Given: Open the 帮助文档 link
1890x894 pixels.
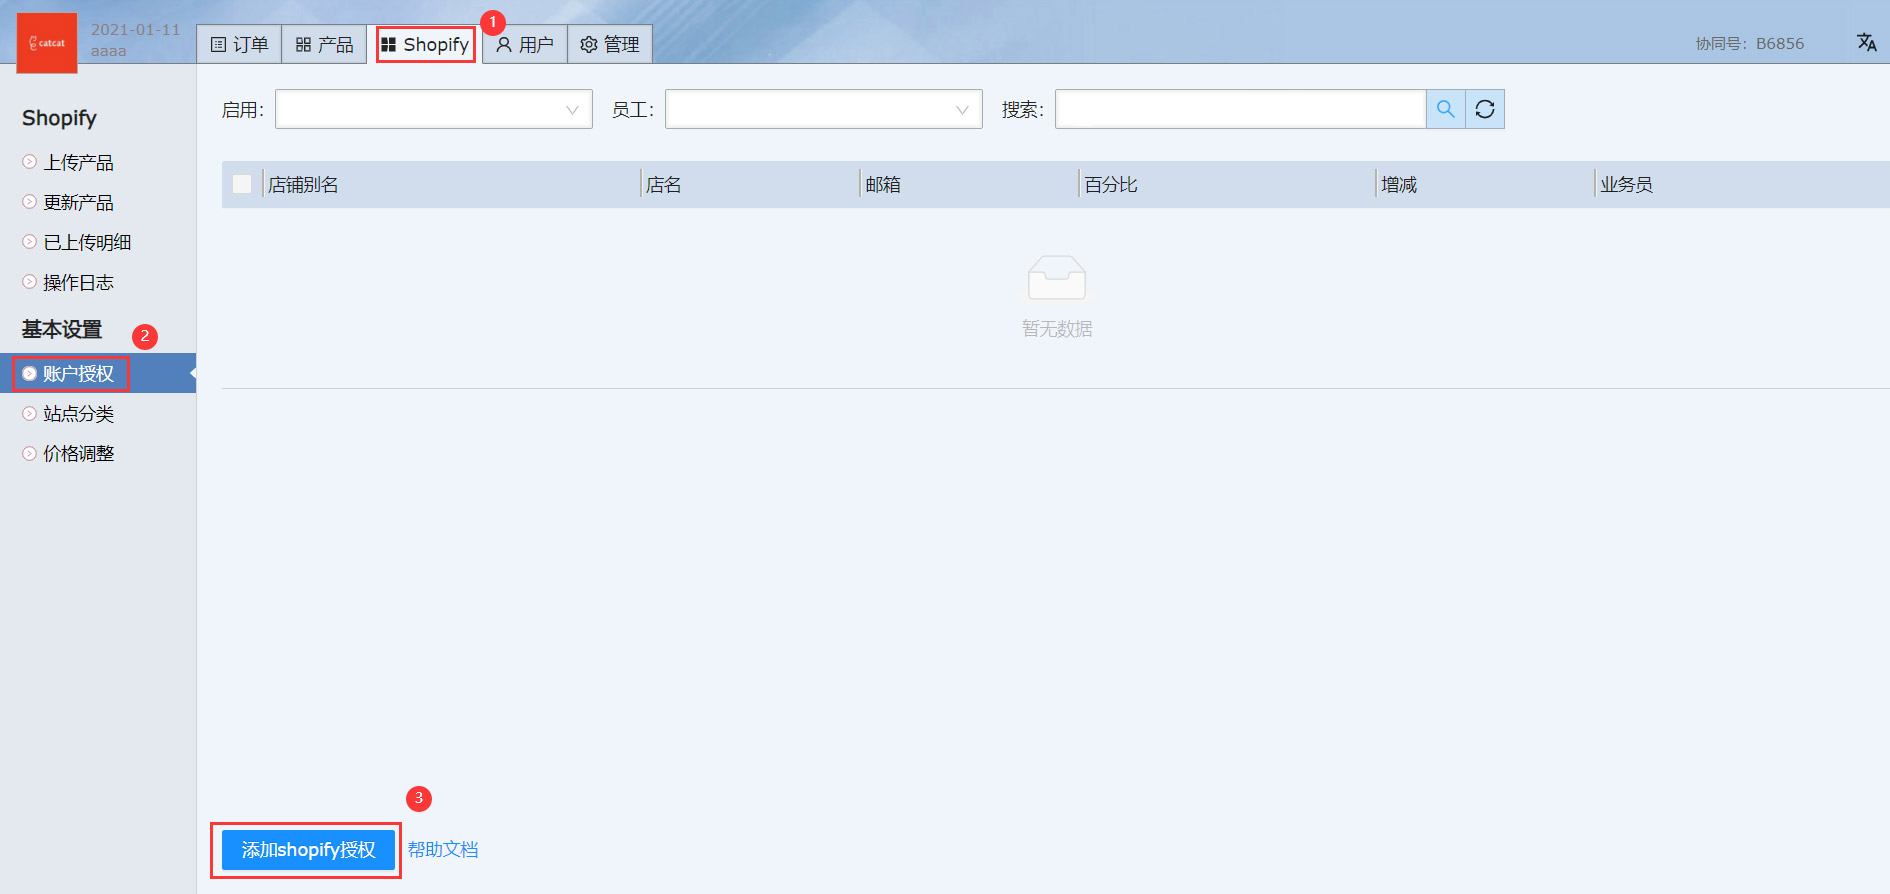Looking at the screenshot, I should pyautogui.click(x=443, y=849).
